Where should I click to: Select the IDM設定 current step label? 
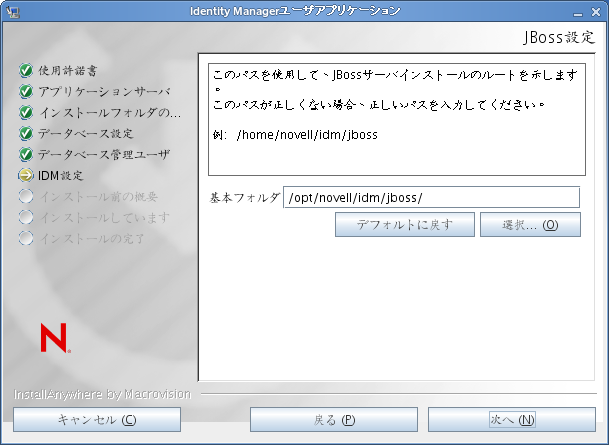[x=61, y=176]
